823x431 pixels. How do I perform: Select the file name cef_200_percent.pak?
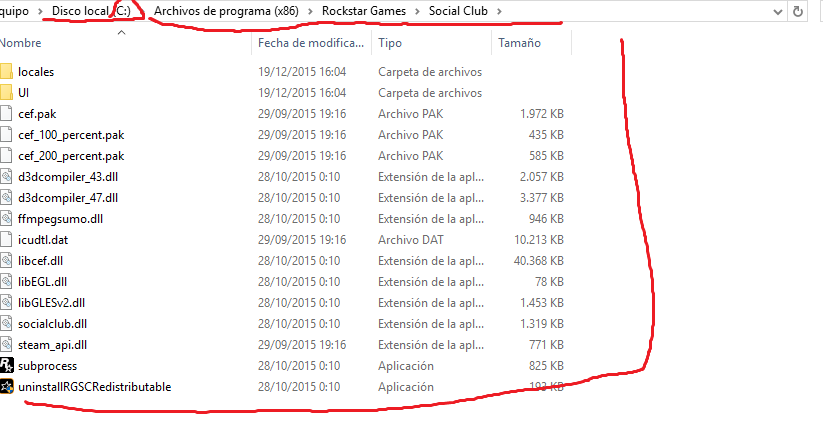71,156
